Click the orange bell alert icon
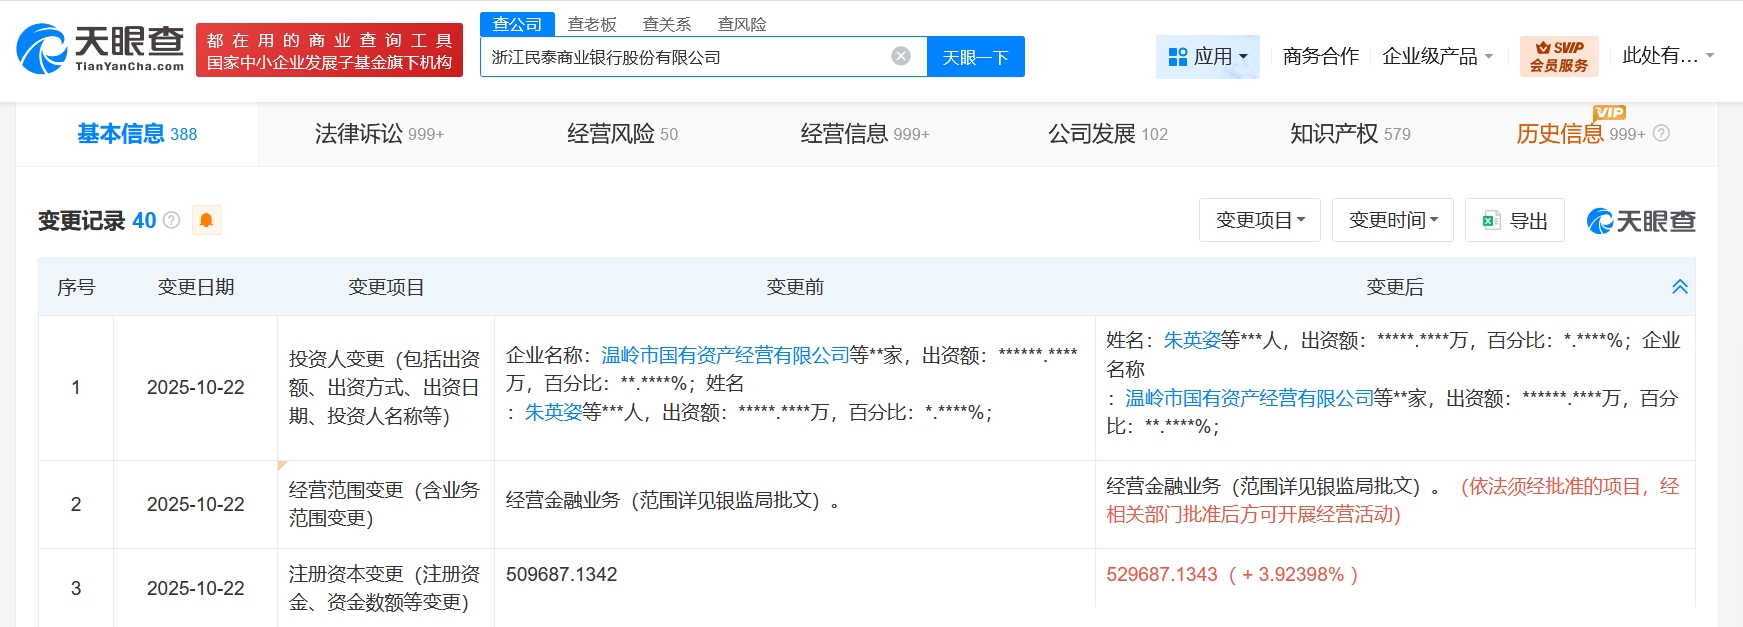This screenshot has width=1743, height=627. click(206, 220)
